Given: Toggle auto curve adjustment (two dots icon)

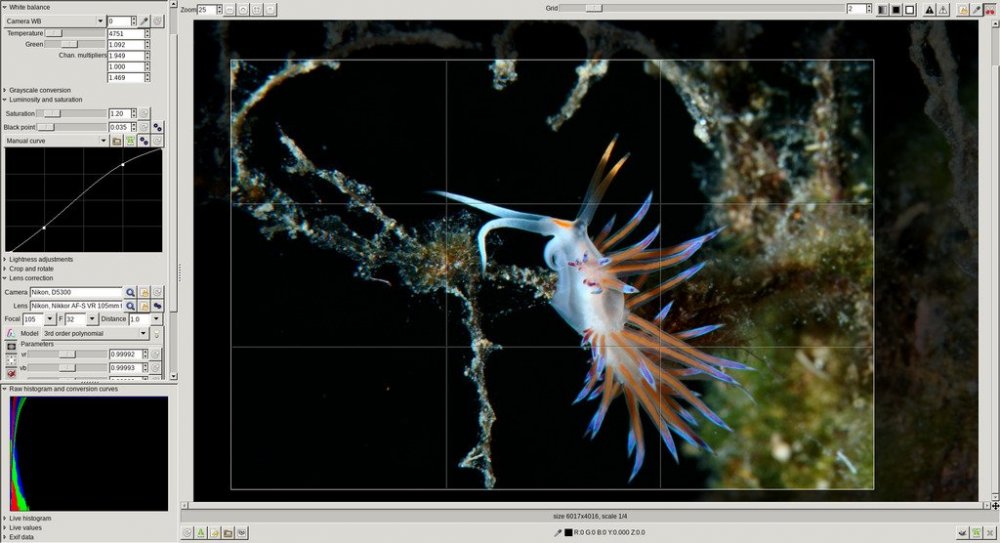Looking at the screenshot, I should pos(144,140).
